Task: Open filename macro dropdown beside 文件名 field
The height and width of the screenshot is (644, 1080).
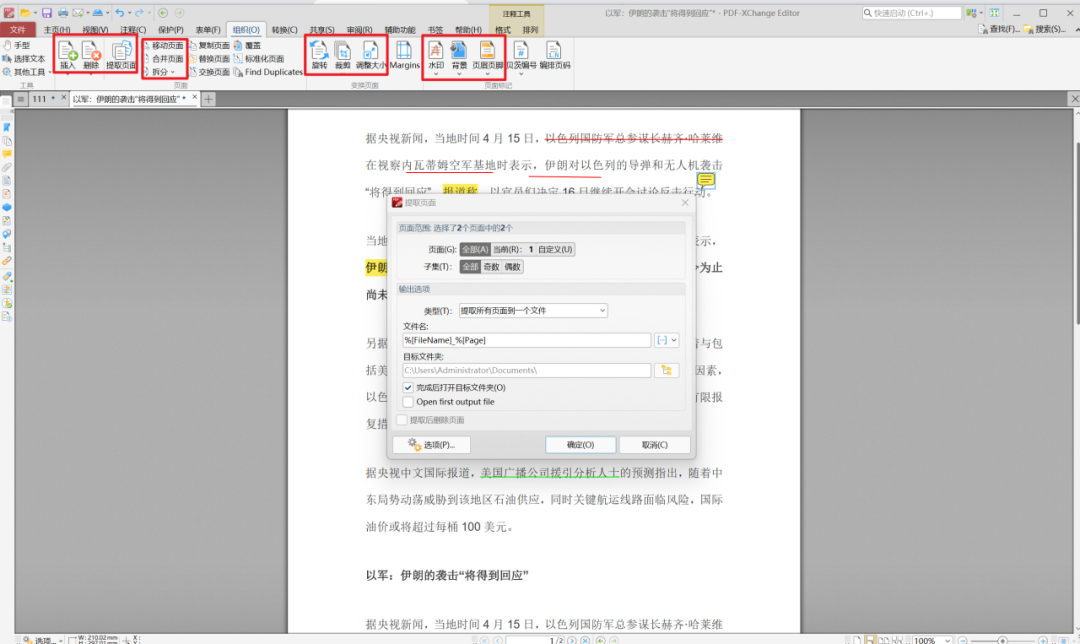Action: click(667, 340)
